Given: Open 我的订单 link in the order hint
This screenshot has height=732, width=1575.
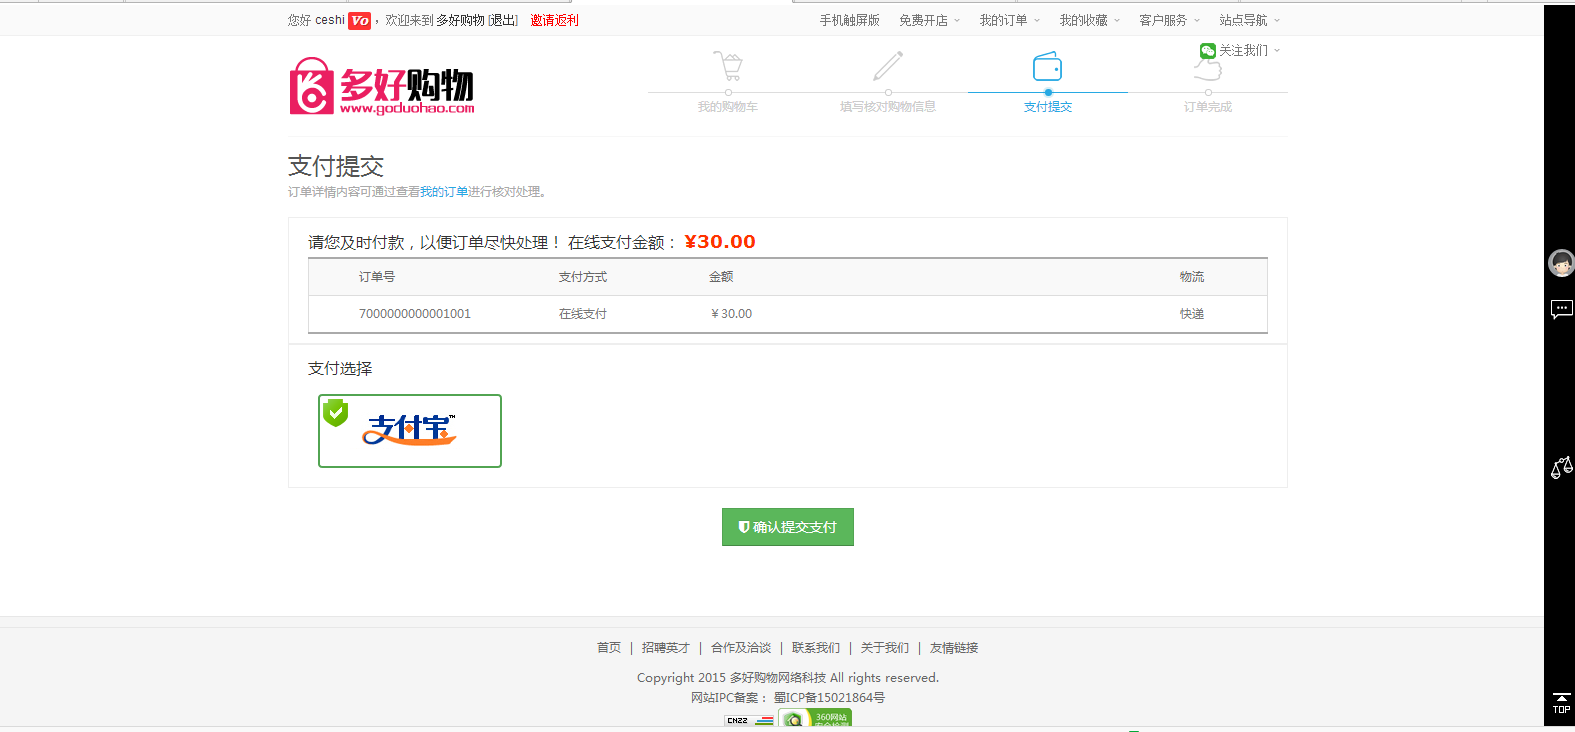Looking at the screenshot, I should coord(444,192).
